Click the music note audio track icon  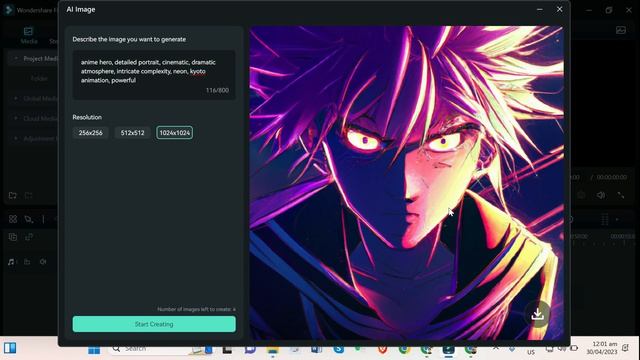tap(11, 262)
